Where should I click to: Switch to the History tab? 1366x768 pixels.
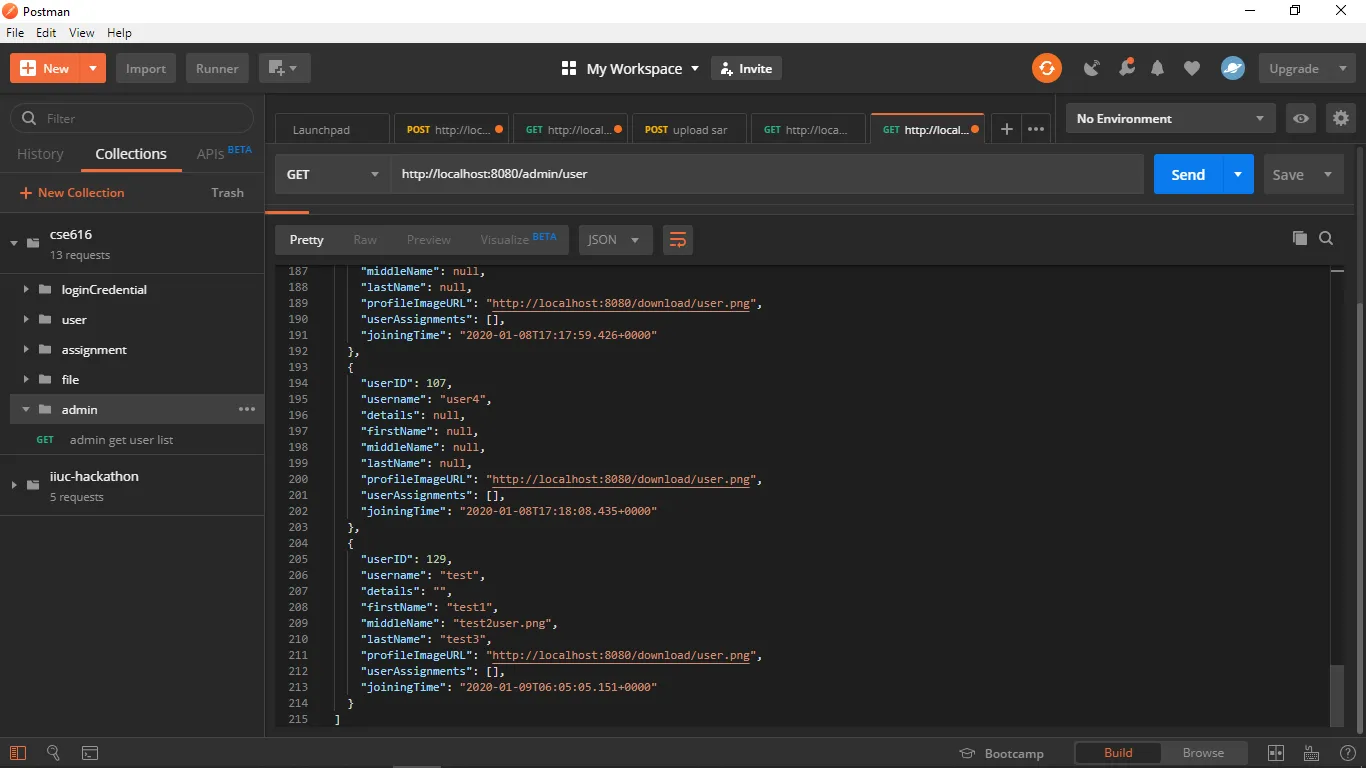tap(40, 154)
